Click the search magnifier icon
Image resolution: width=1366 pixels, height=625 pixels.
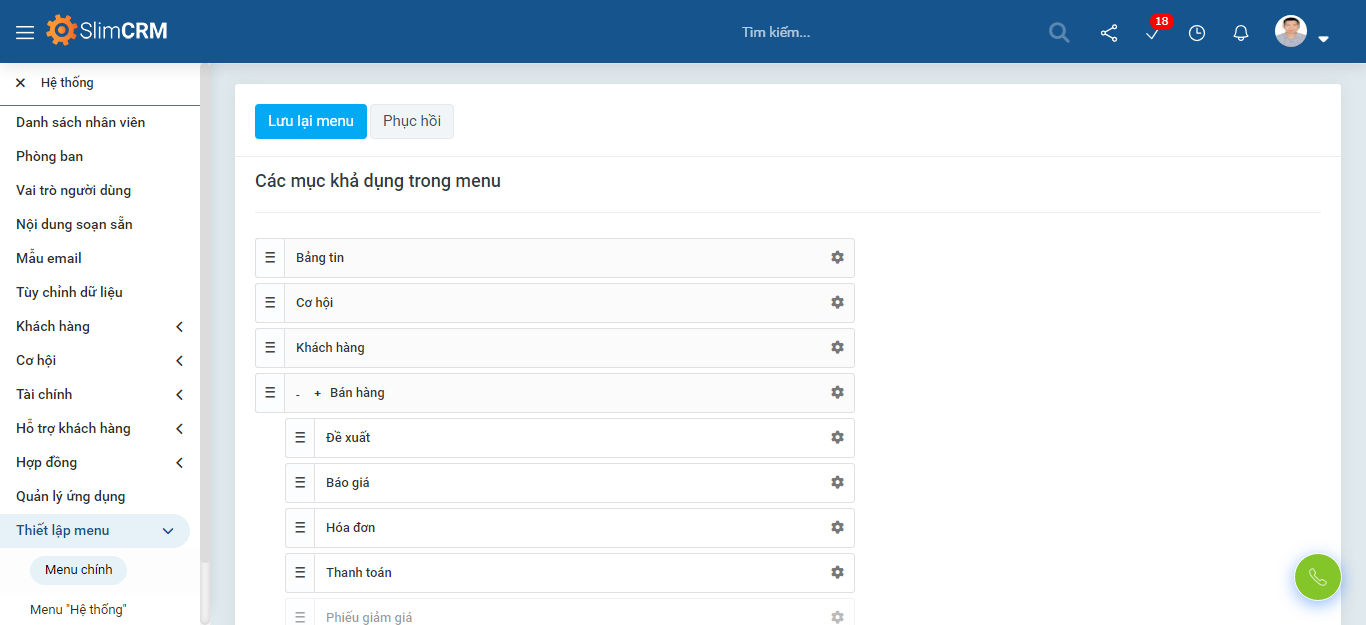tap(1059, 33)
